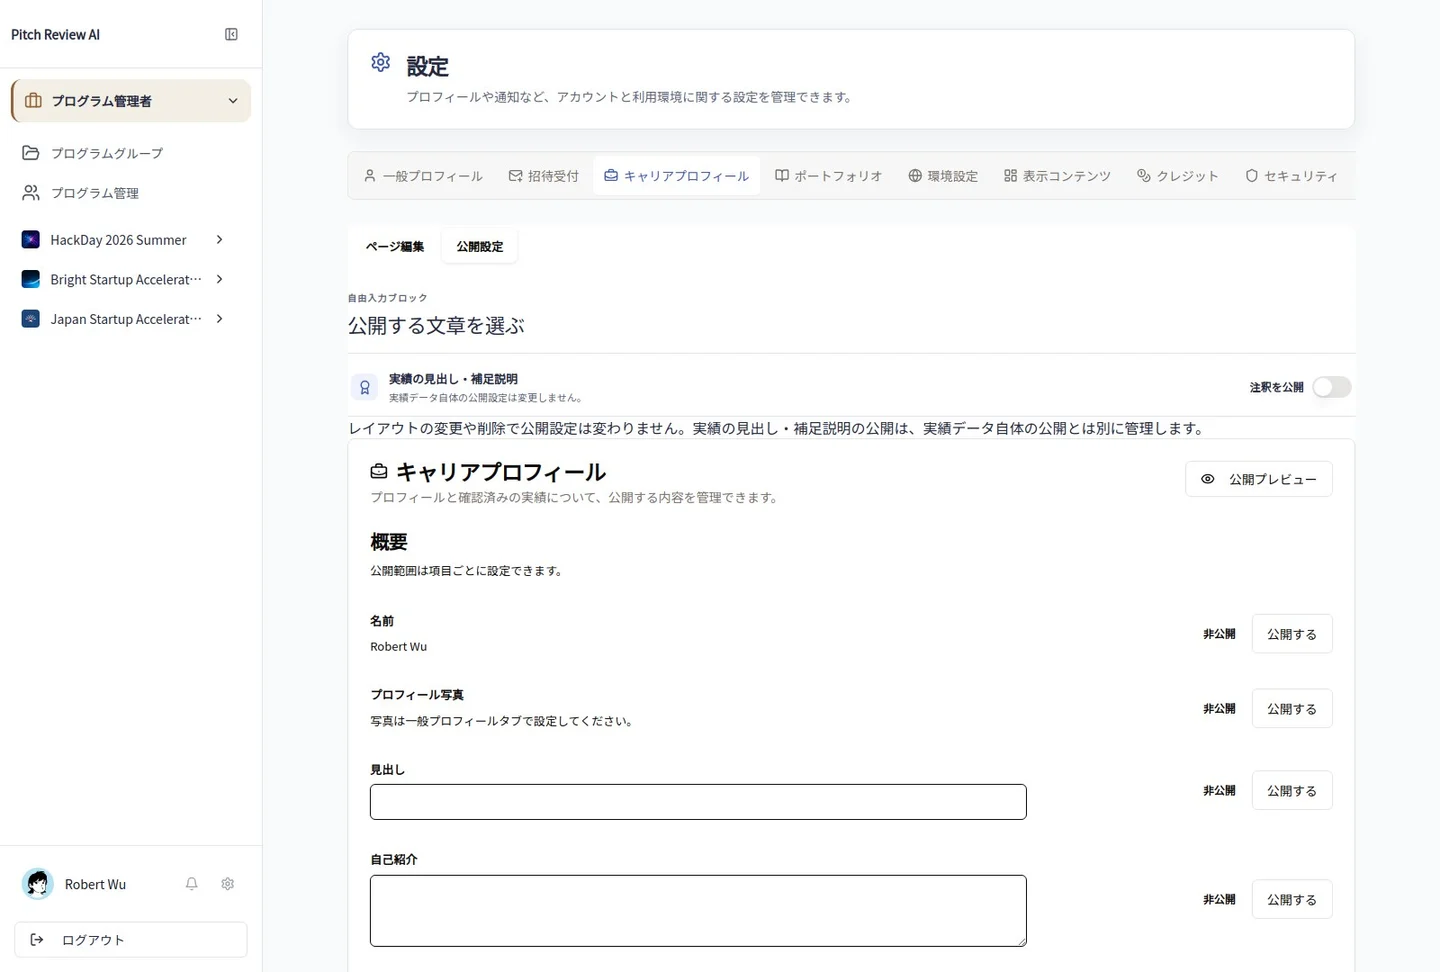Open the 招待受付 tab
1440x972 pixels.
(x=543, y=176)
